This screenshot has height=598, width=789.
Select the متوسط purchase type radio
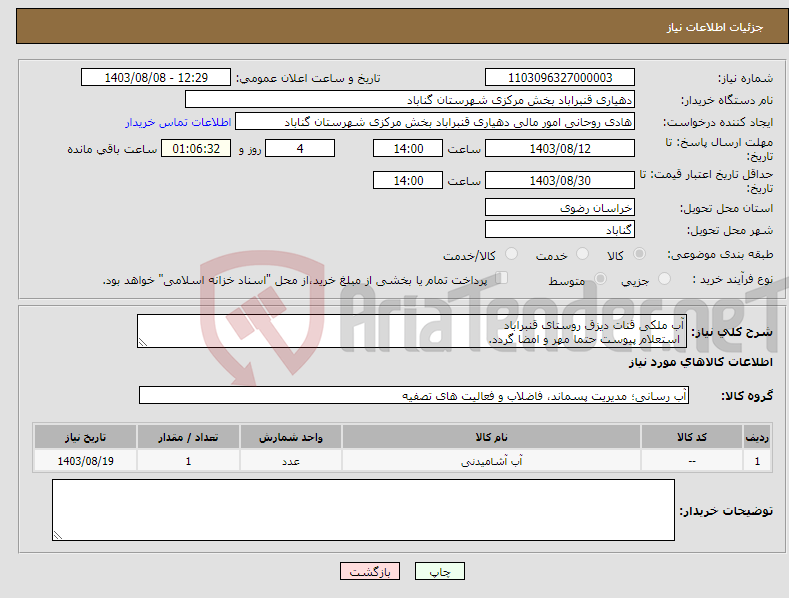[x=600, y=279]
